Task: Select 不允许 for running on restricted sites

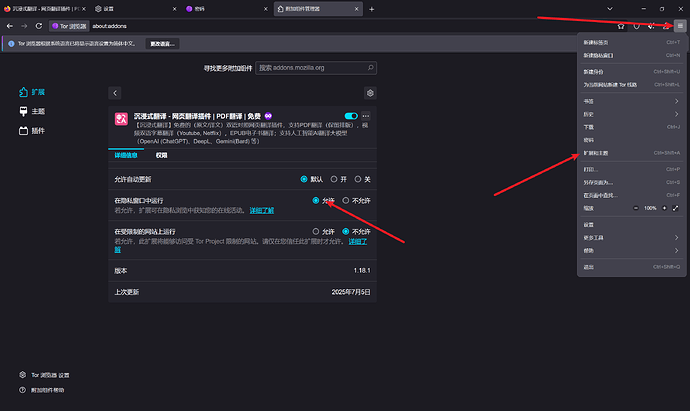Action: click(346, 231)
